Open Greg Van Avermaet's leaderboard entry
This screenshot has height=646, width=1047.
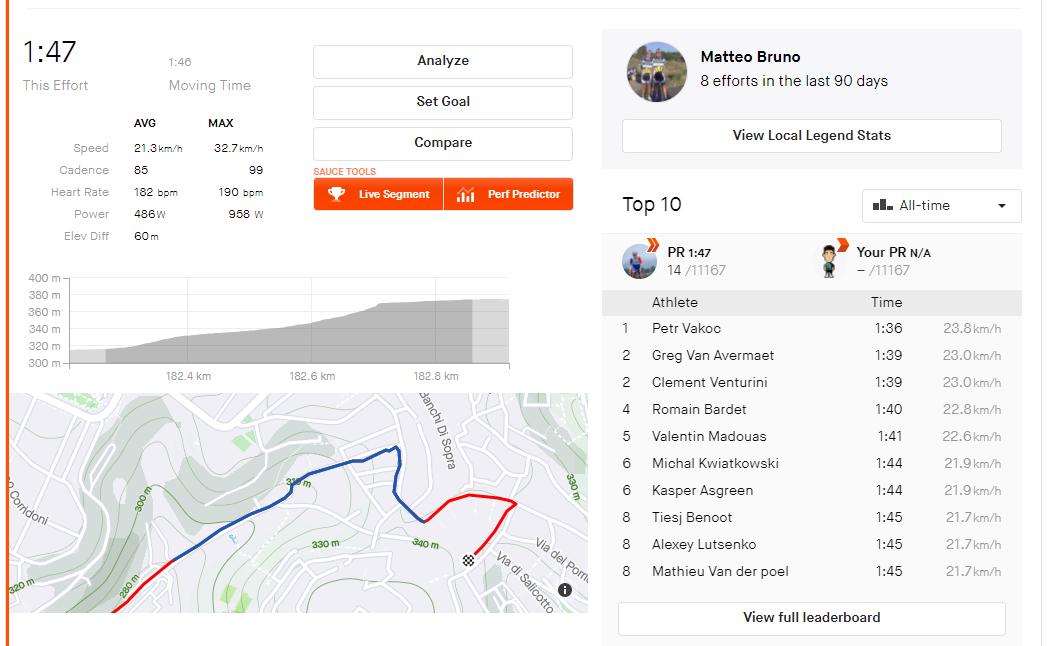tap(712, 355)
